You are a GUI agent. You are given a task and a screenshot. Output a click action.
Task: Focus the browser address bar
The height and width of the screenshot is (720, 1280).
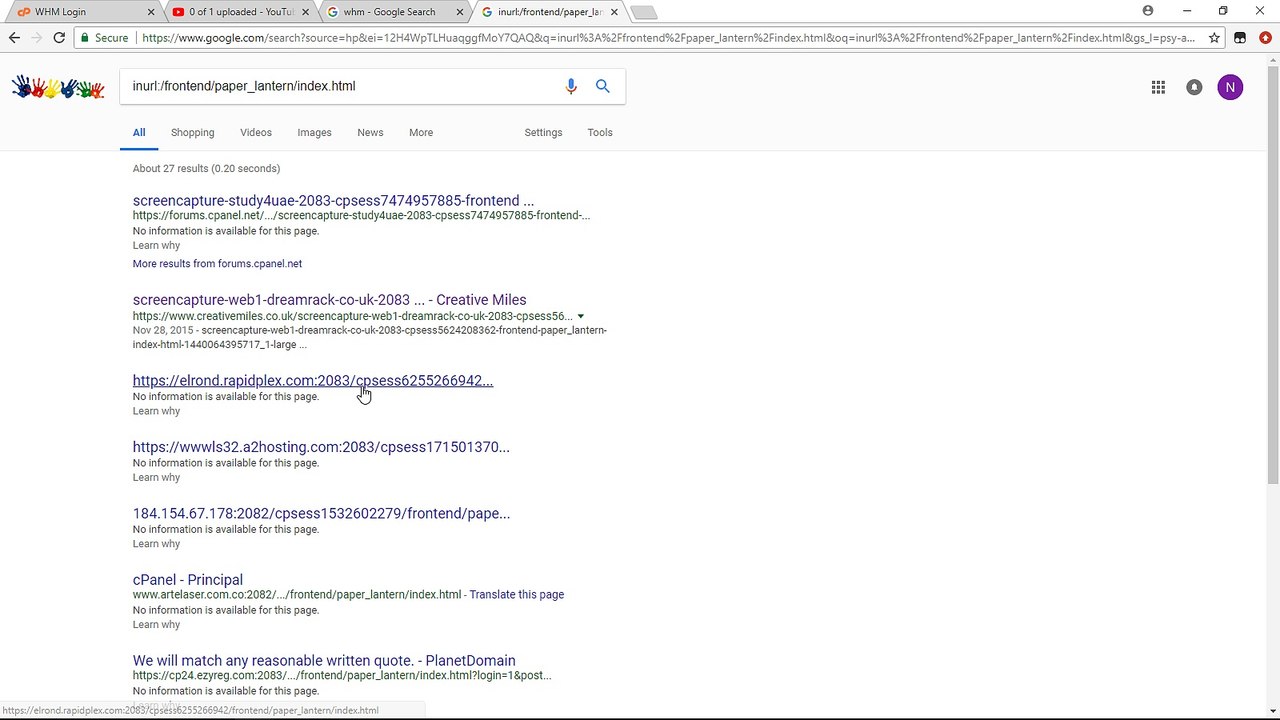(x=668, y=38)
